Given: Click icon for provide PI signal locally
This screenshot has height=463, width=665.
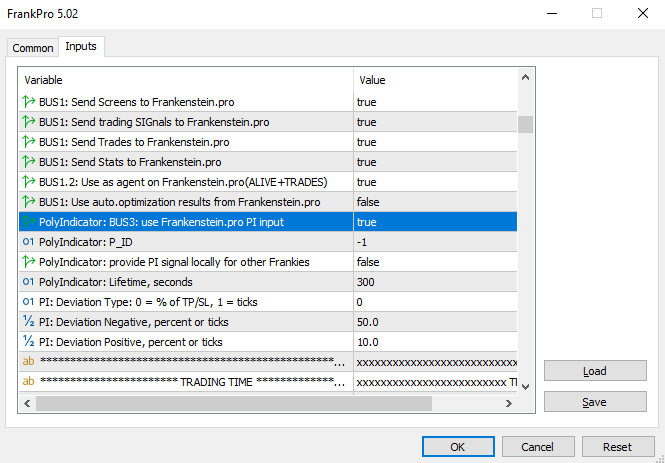Looking at the screenshot, I should 28,262.
